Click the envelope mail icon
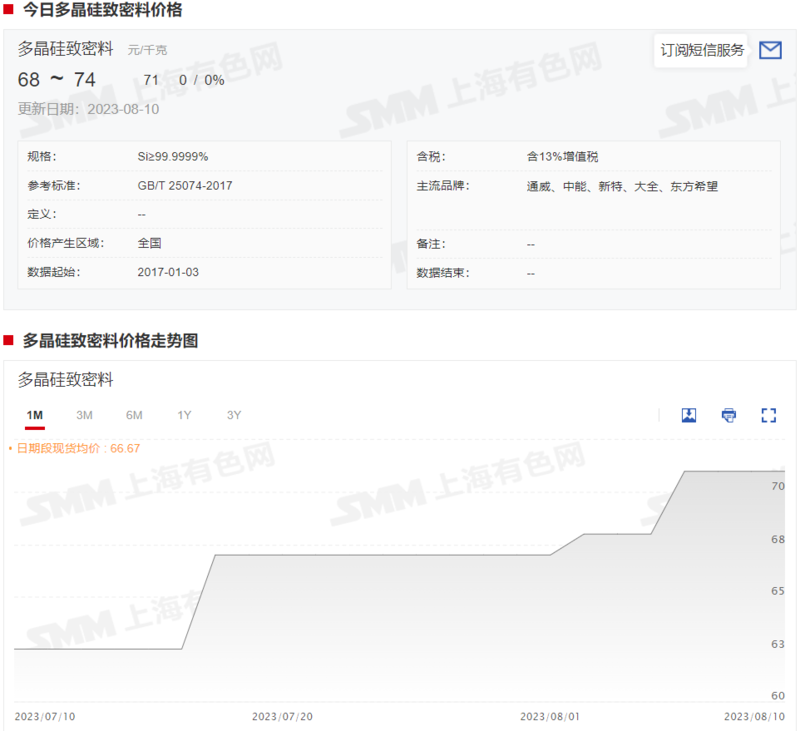 770,50
